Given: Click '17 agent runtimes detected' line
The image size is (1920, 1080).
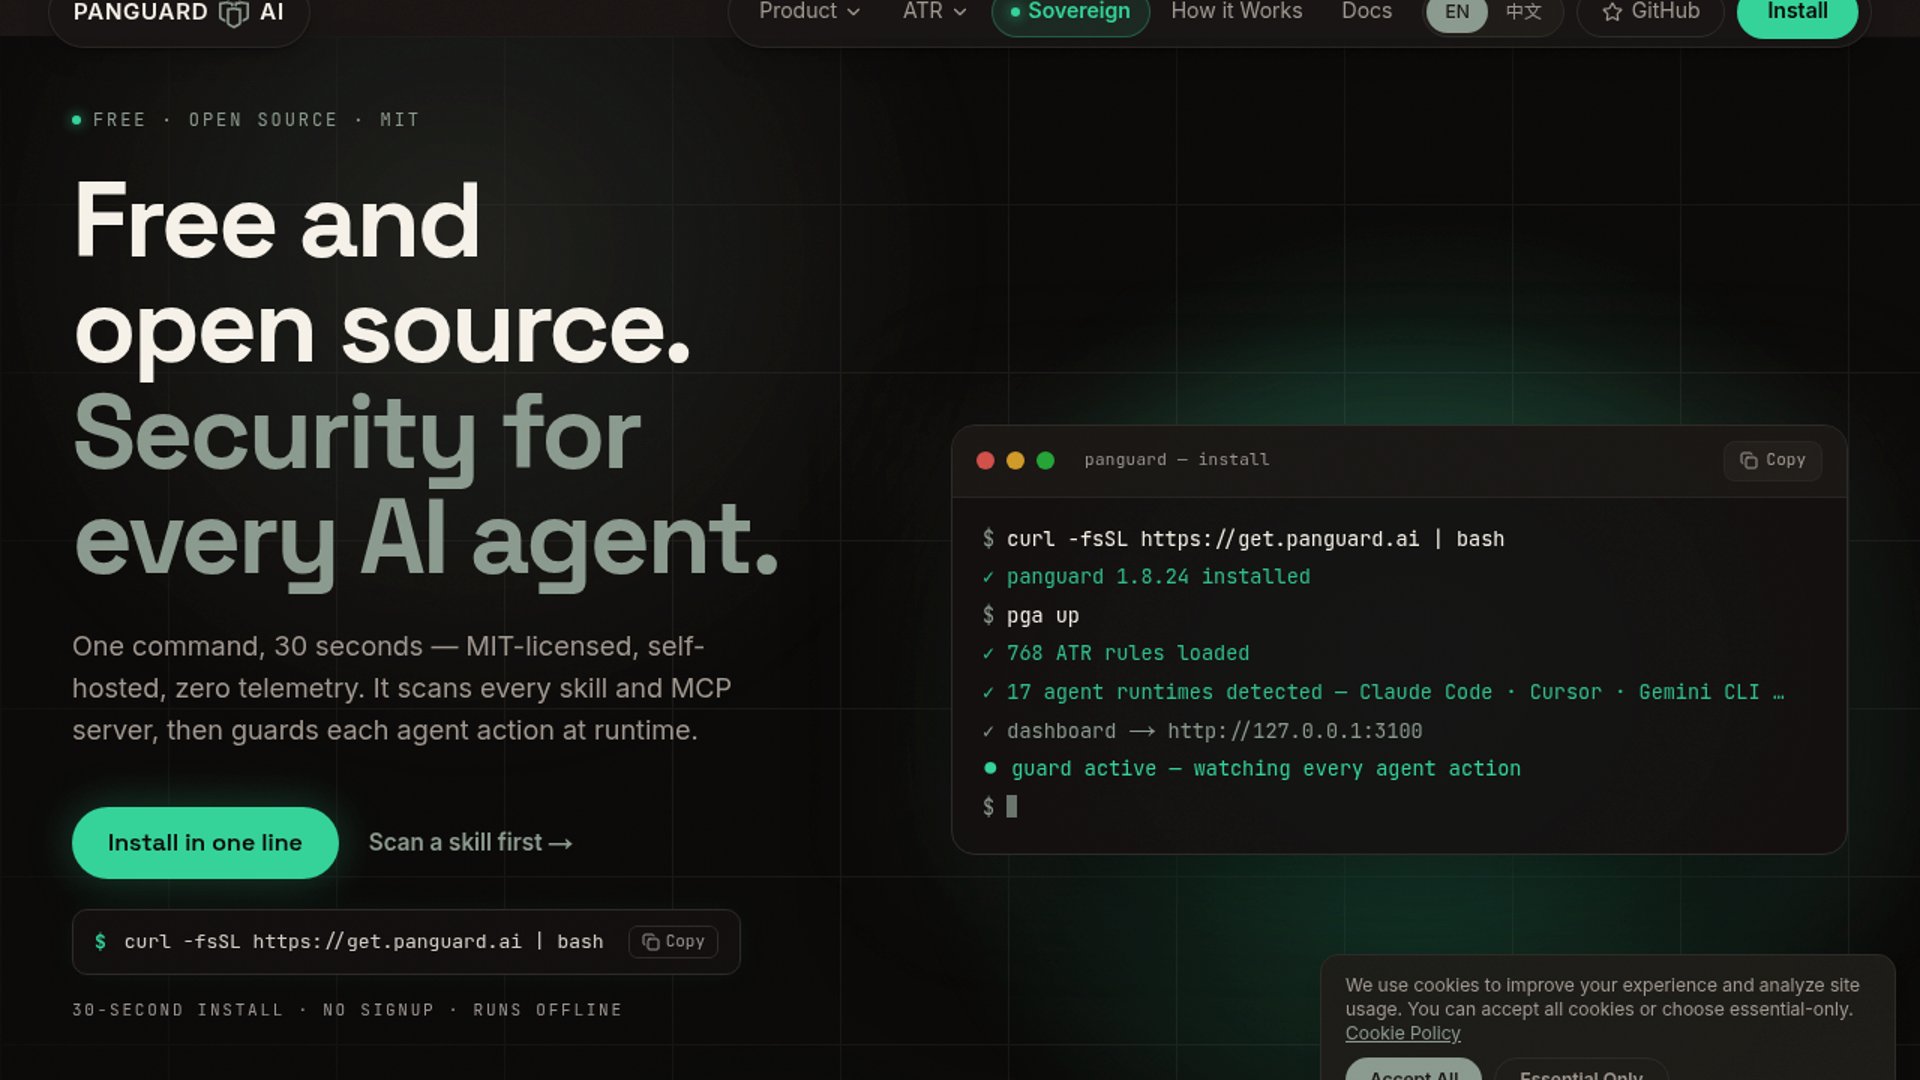Looking at the screenshot, I should [x=1383, y=692].
